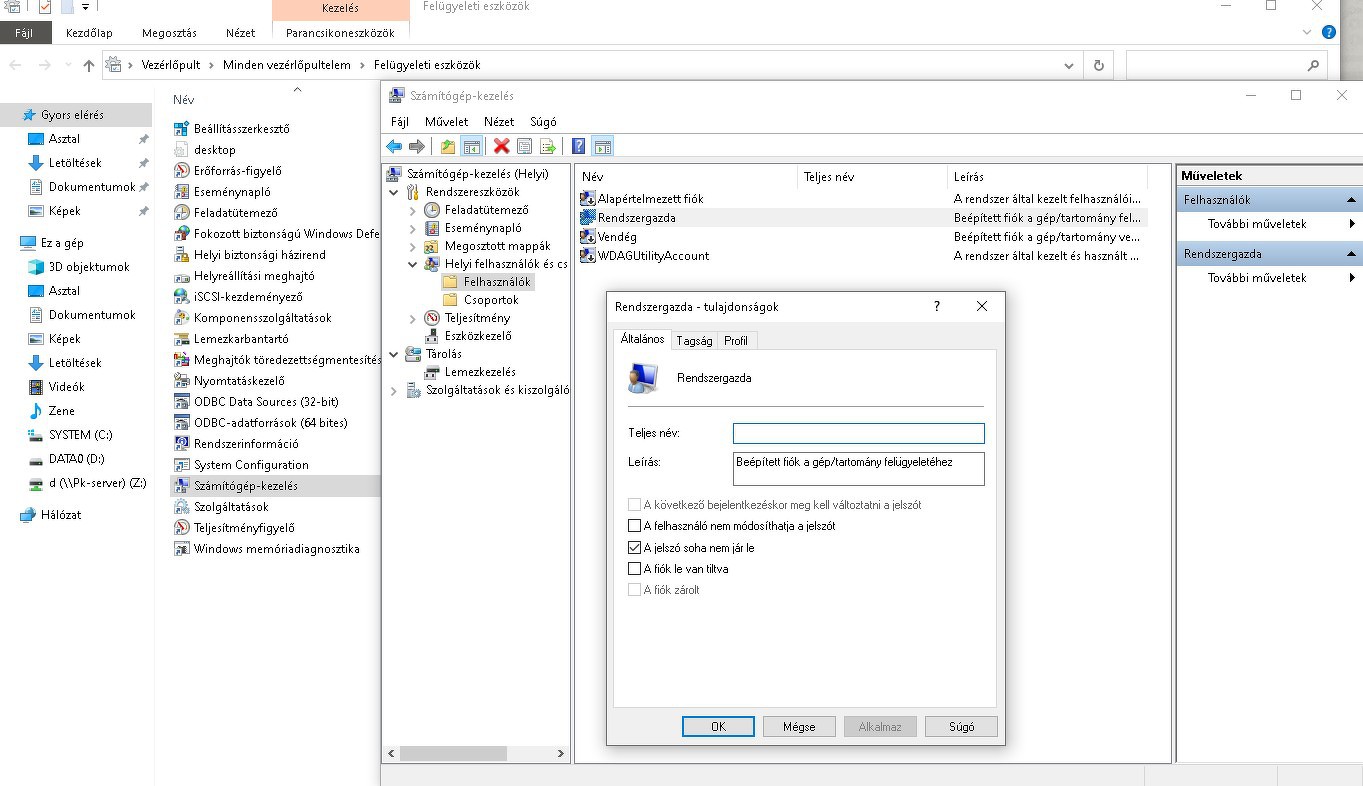Collapse Helyi felhasználók és csoportok node
Image resolution: width=1363 pixels, height=786 pixels.
(x=413, y=264)
